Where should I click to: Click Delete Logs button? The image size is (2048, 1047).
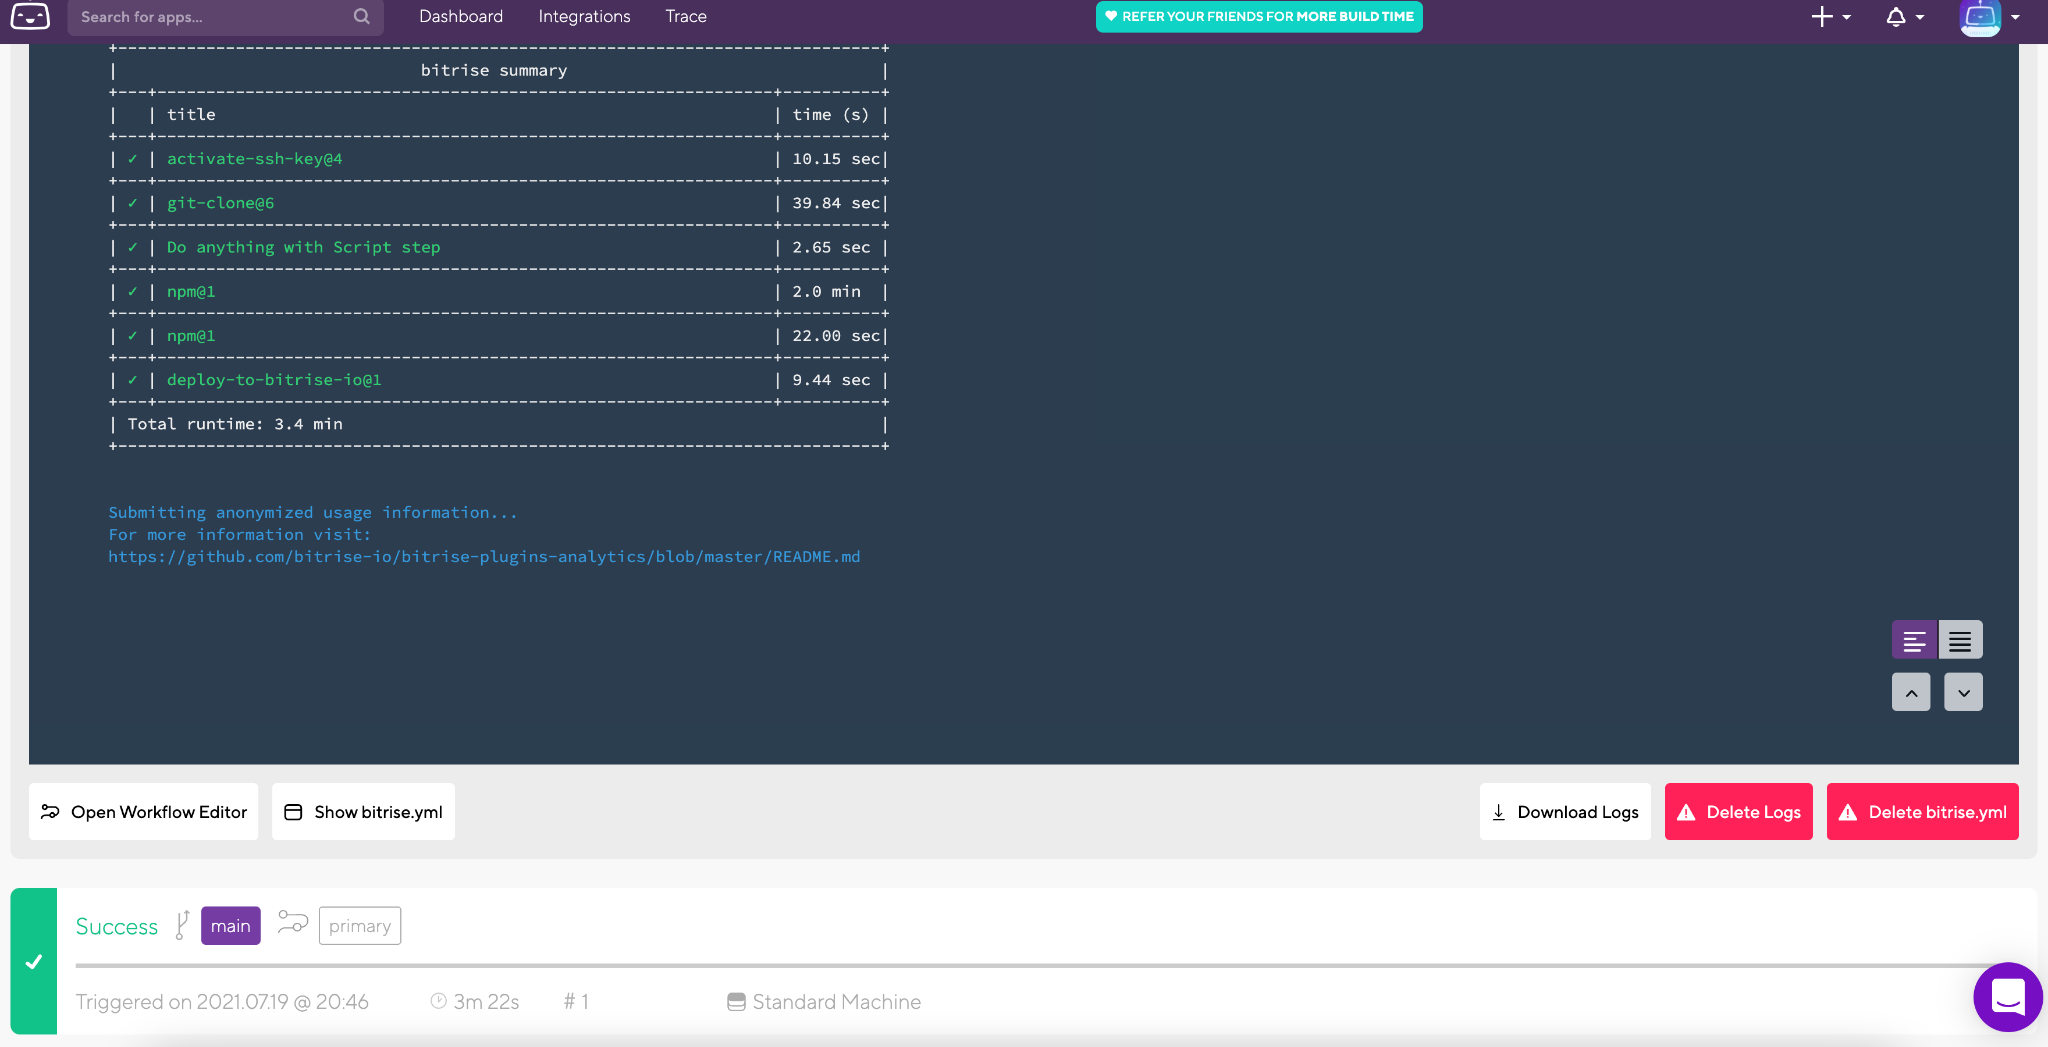[x=1739, y=812]
